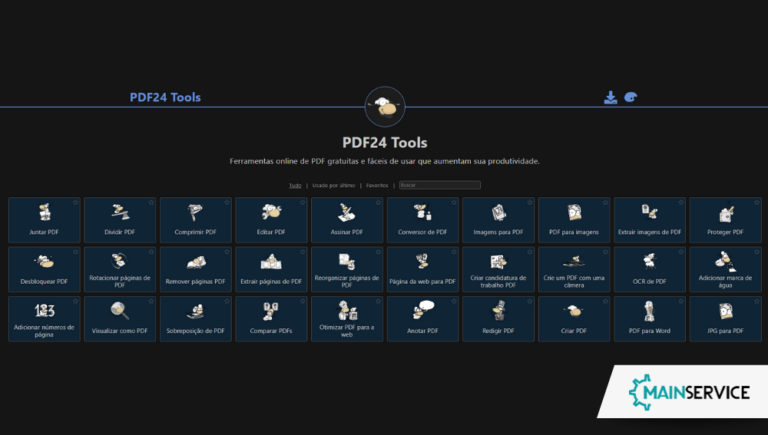Choose Extrair páginas de PDF tool
Screen dimensions: 768x435
pos(271,269)
